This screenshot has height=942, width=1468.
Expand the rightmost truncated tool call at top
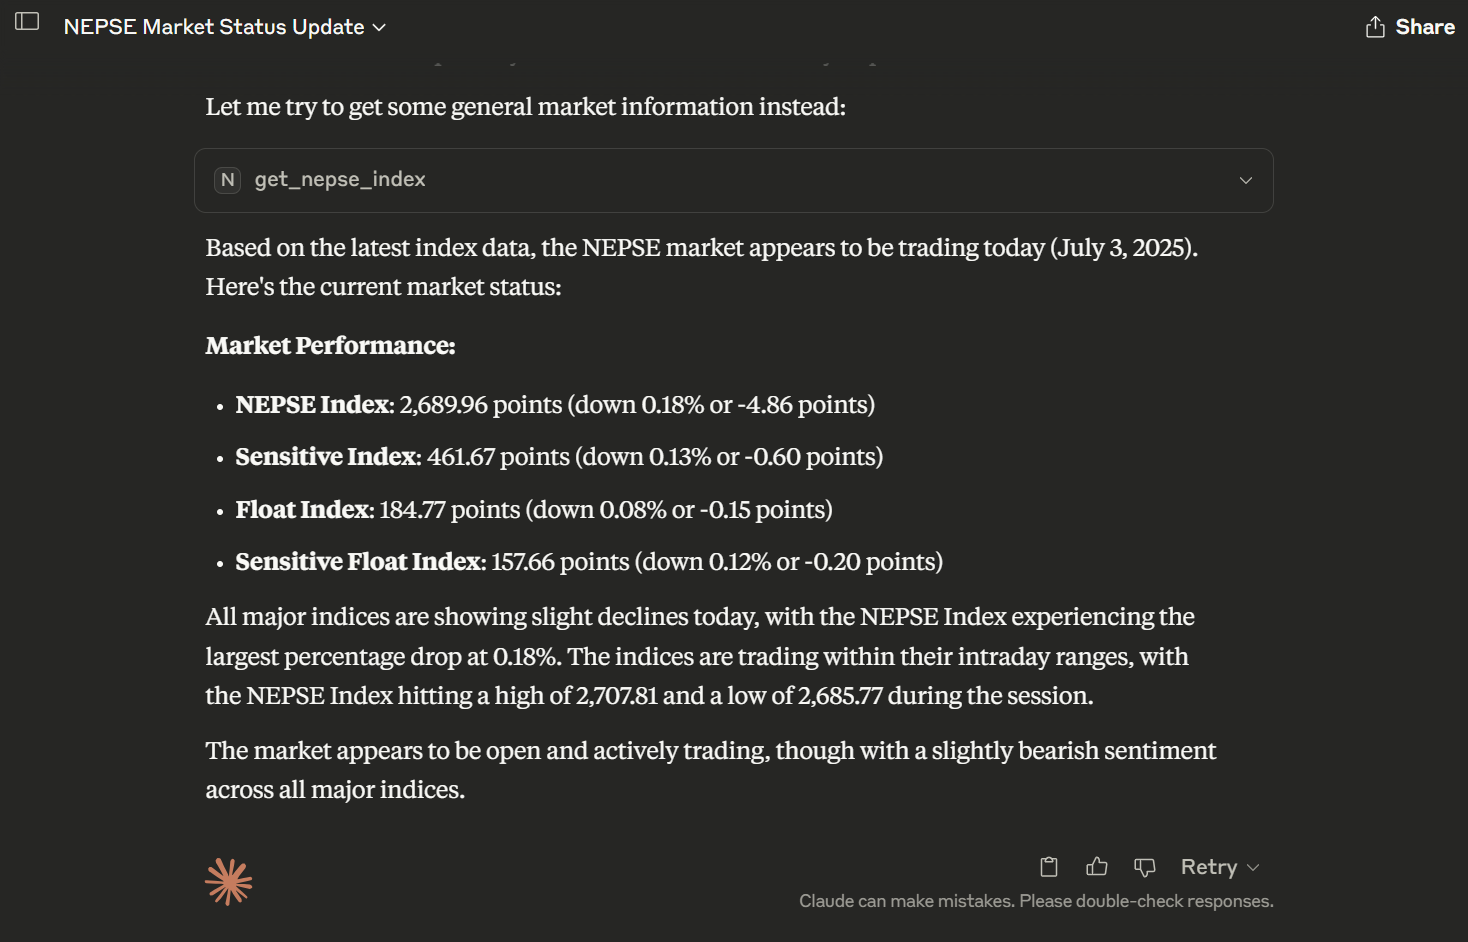pos(871,62)
